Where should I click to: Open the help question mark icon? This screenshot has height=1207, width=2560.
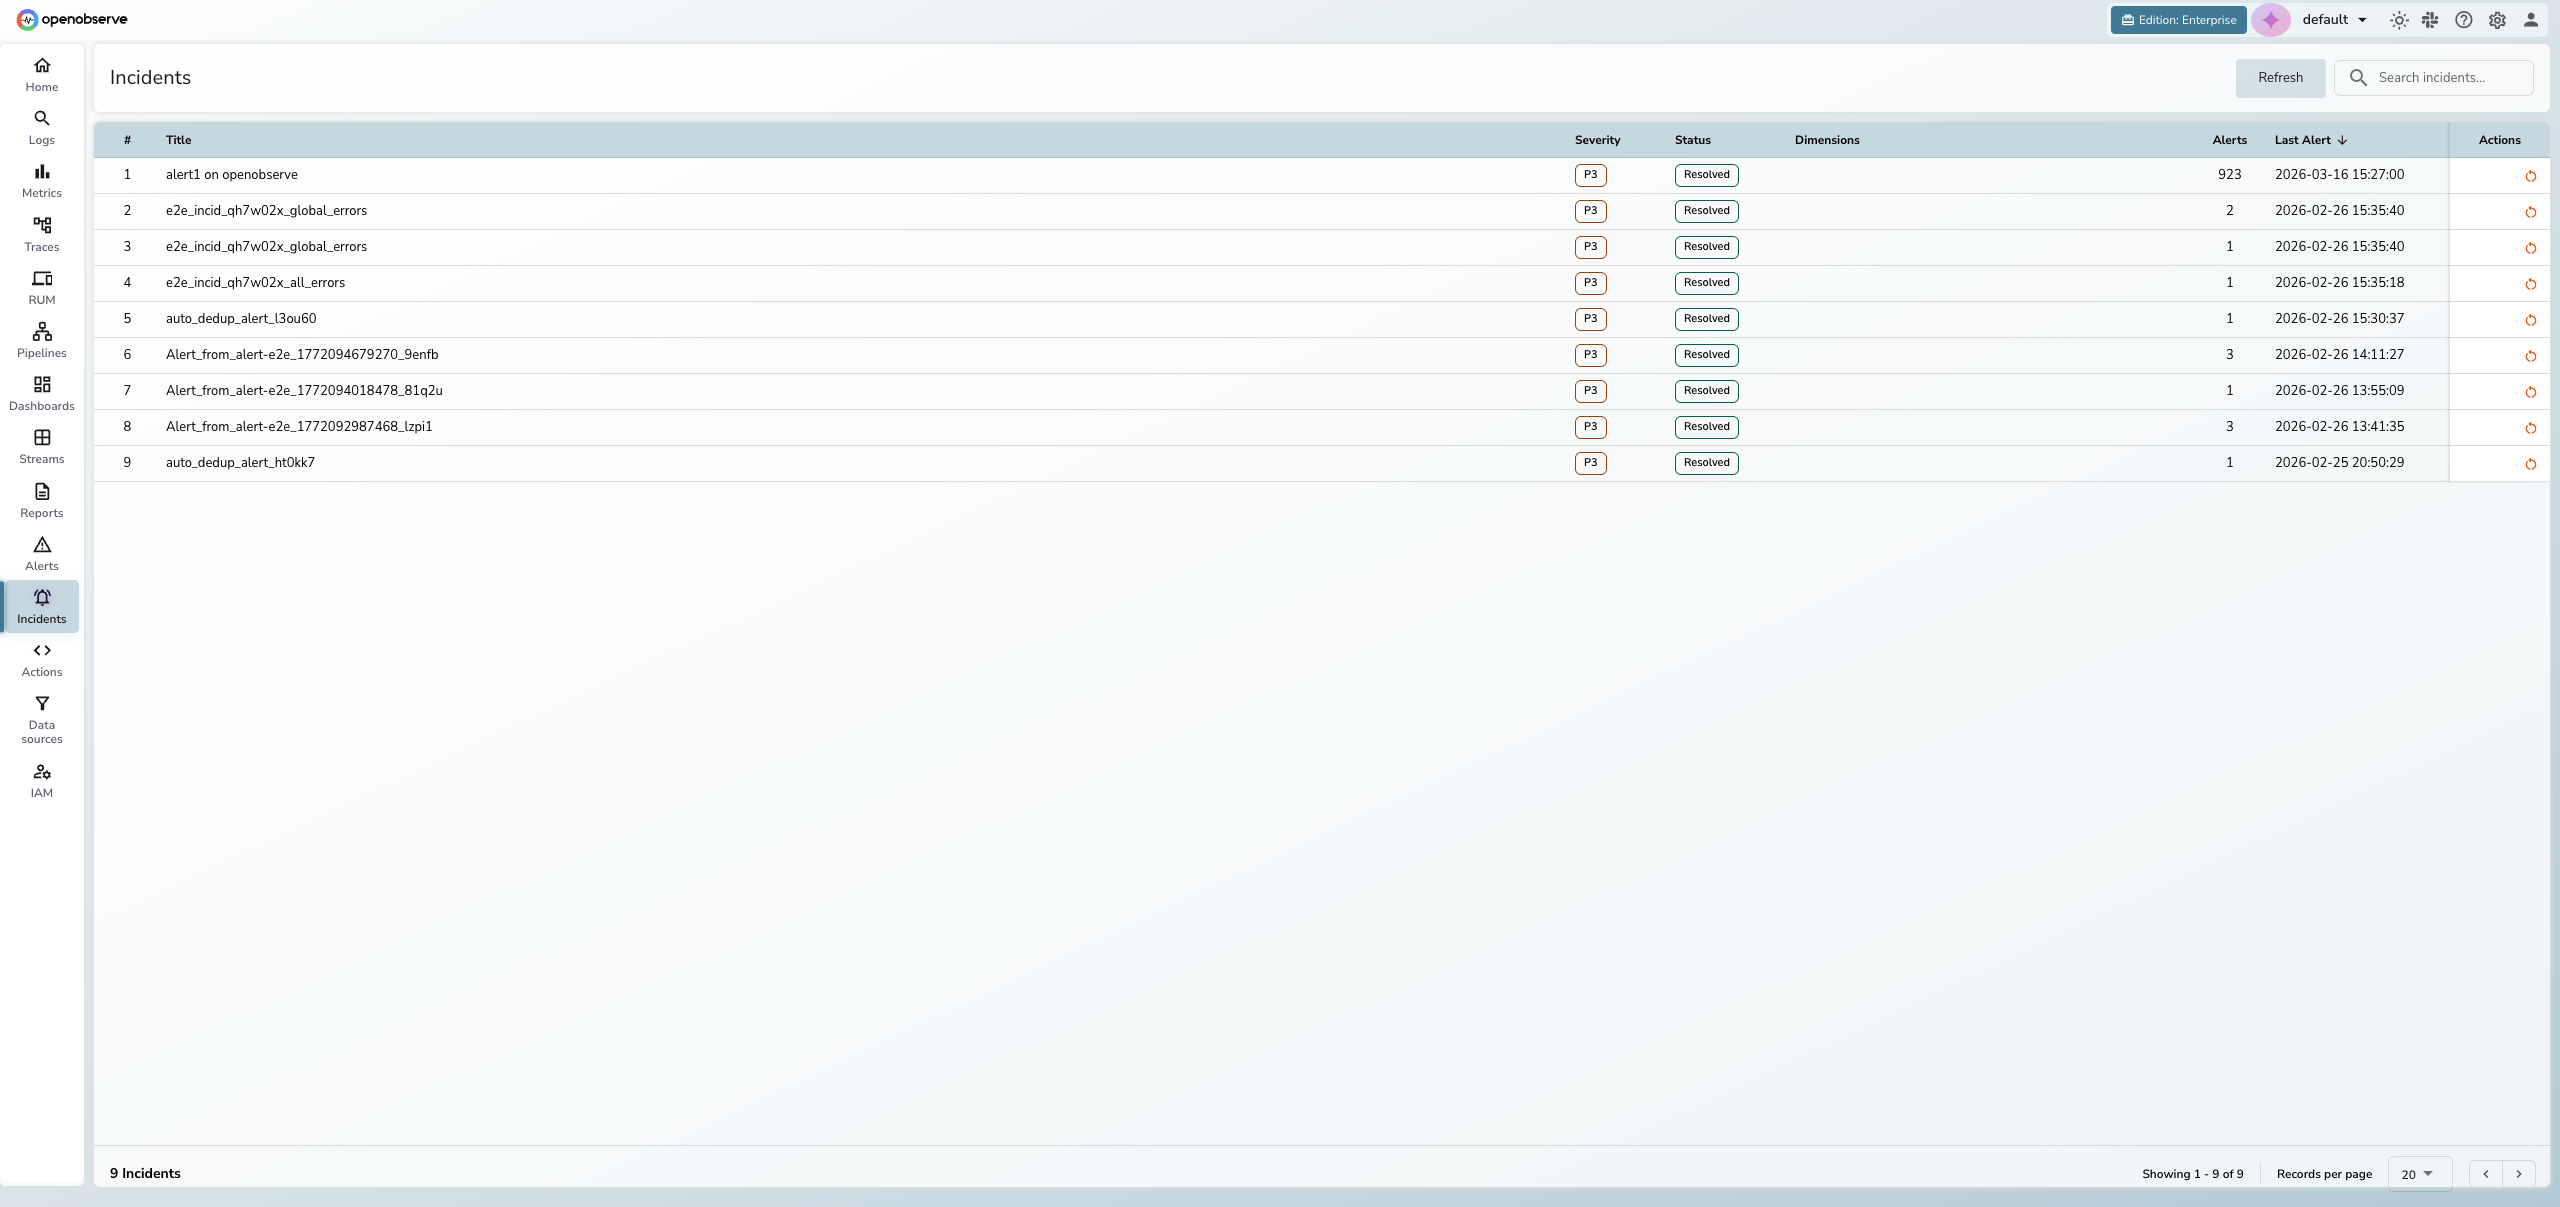2463,19
